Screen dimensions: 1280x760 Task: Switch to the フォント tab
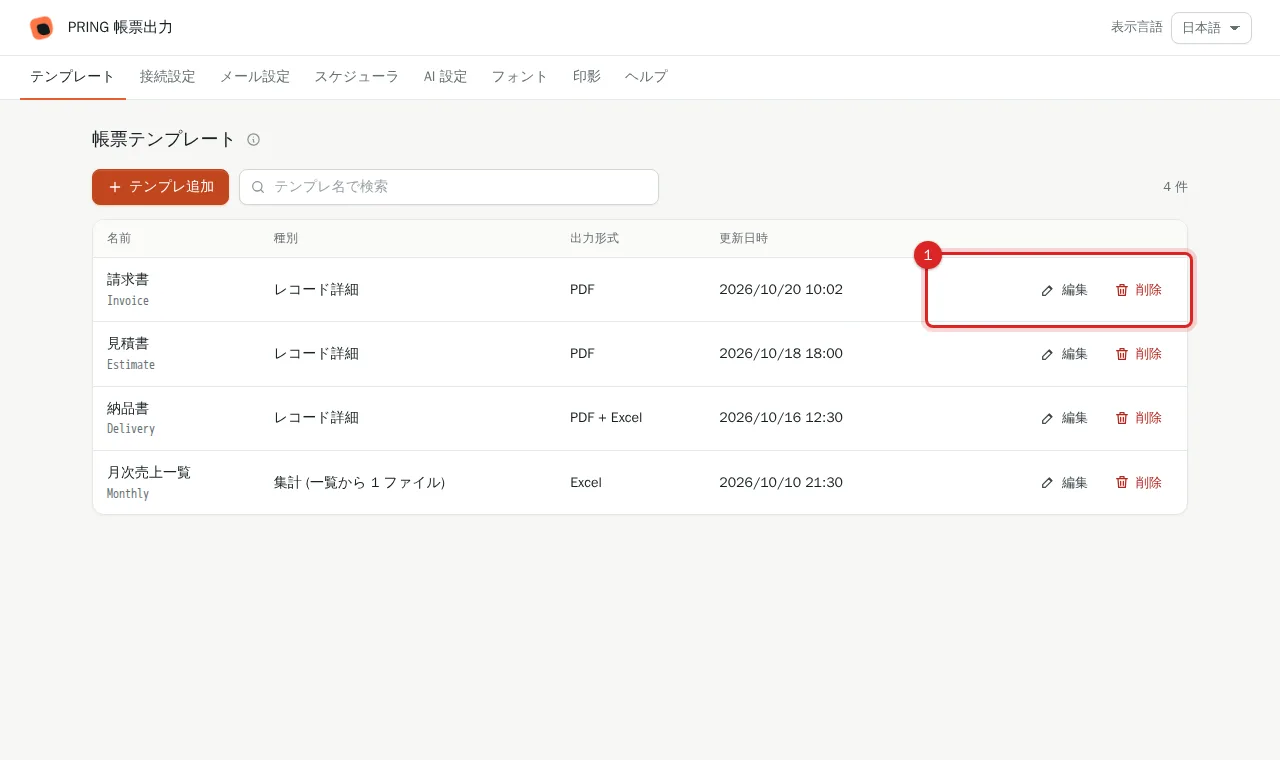[x=520, y=77]
